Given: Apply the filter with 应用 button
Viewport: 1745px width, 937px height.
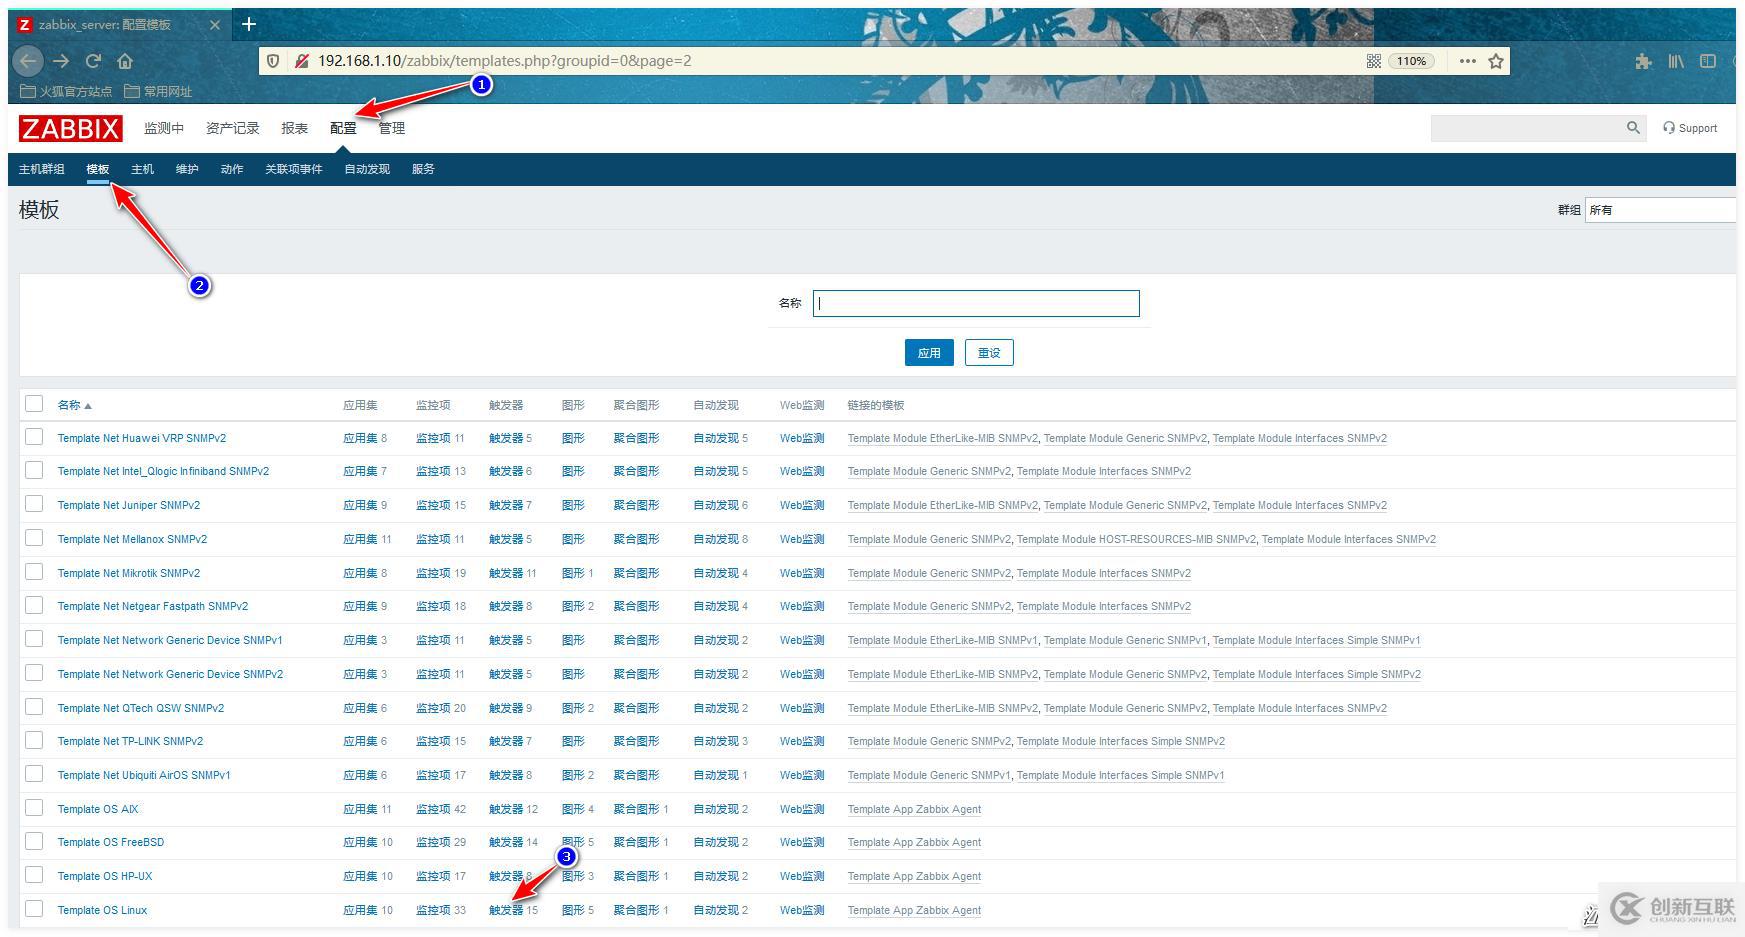Looking at the screenshot, I should click(929, 352).
